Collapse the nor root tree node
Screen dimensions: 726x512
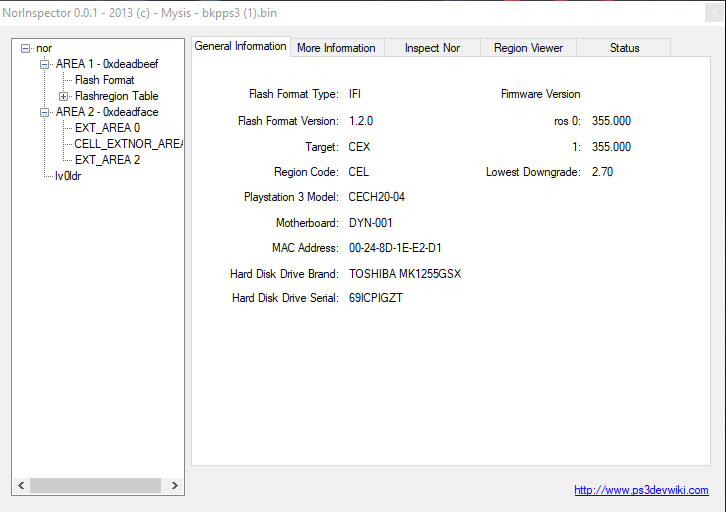tap(26, 48)
